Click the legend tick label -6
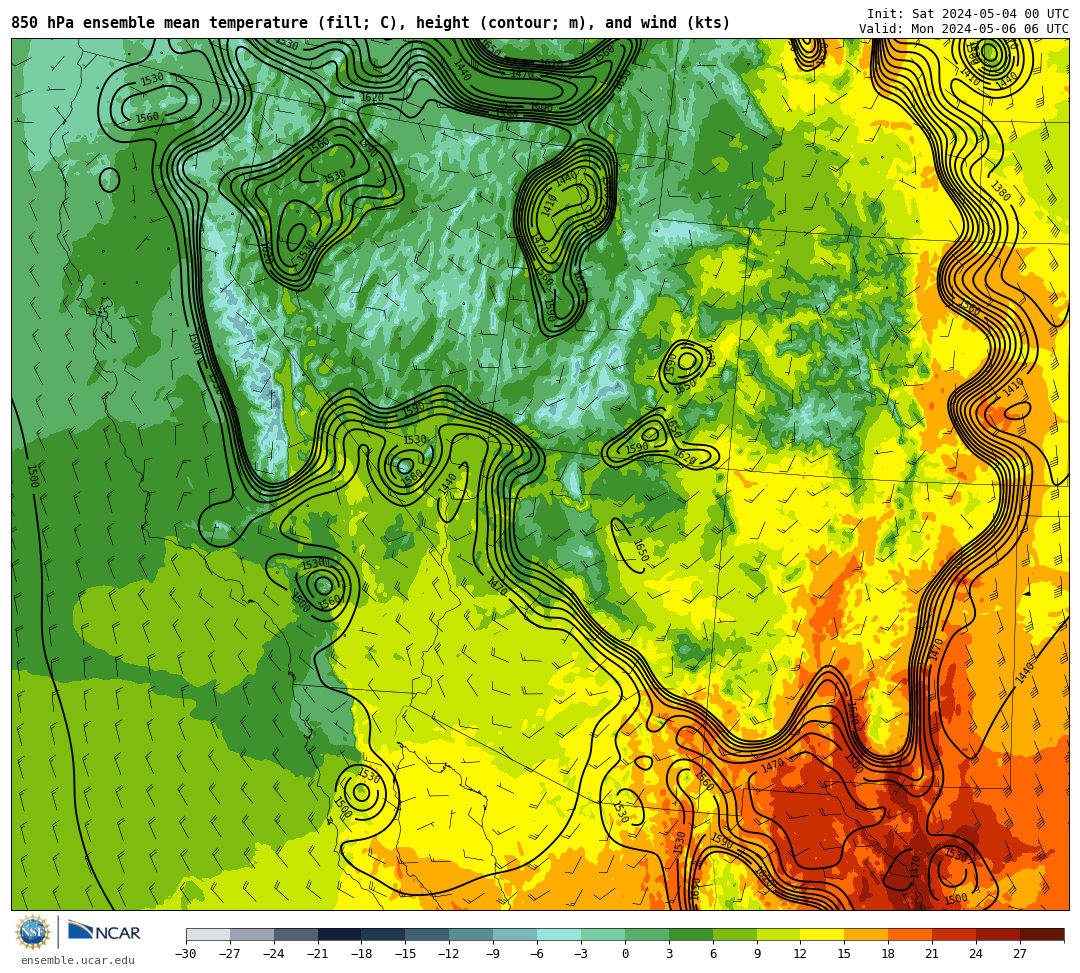This screenshot has height=973, width=1080. pos(537,954)
